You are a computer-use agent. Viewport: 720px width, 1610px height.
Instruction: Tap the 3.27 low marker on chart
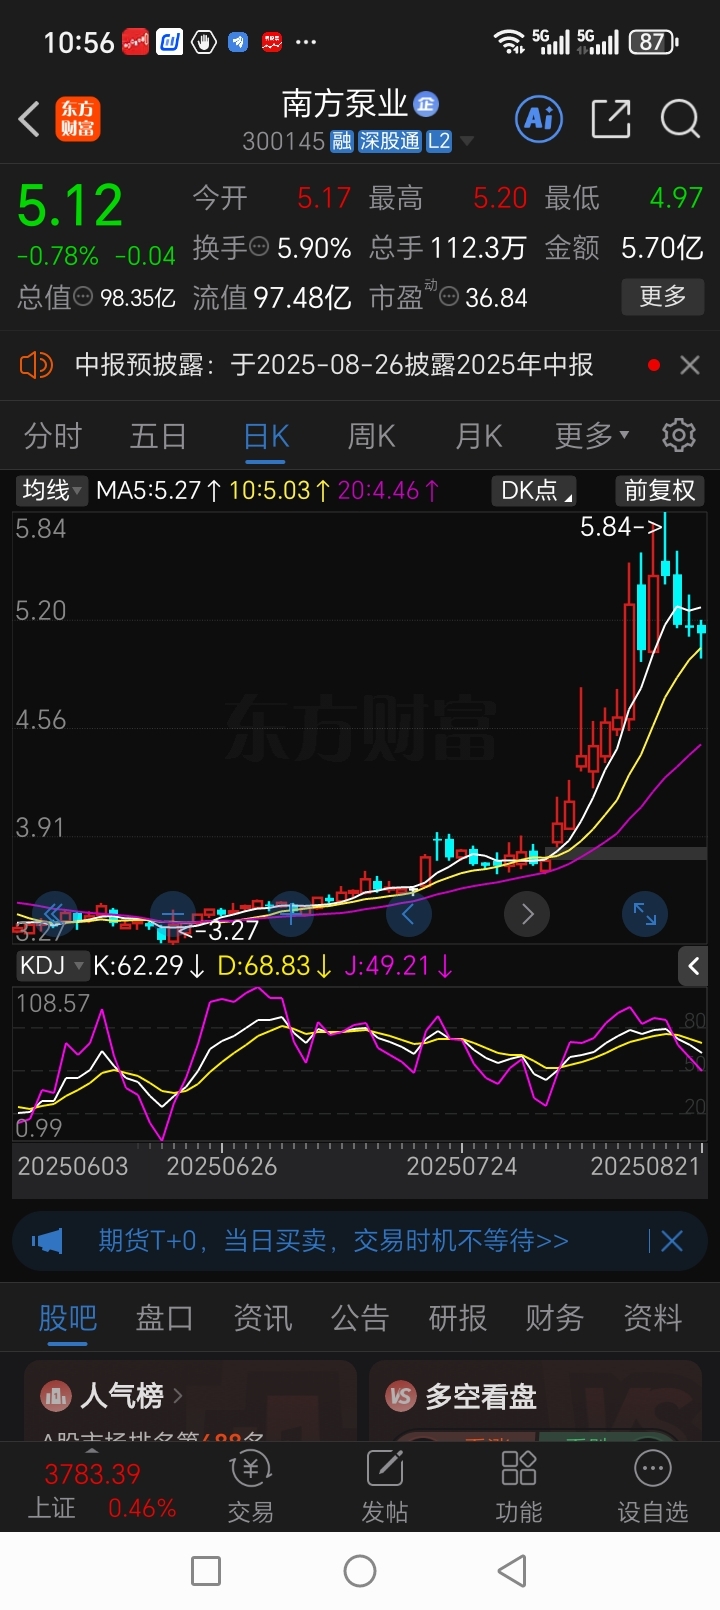point(220,931)
